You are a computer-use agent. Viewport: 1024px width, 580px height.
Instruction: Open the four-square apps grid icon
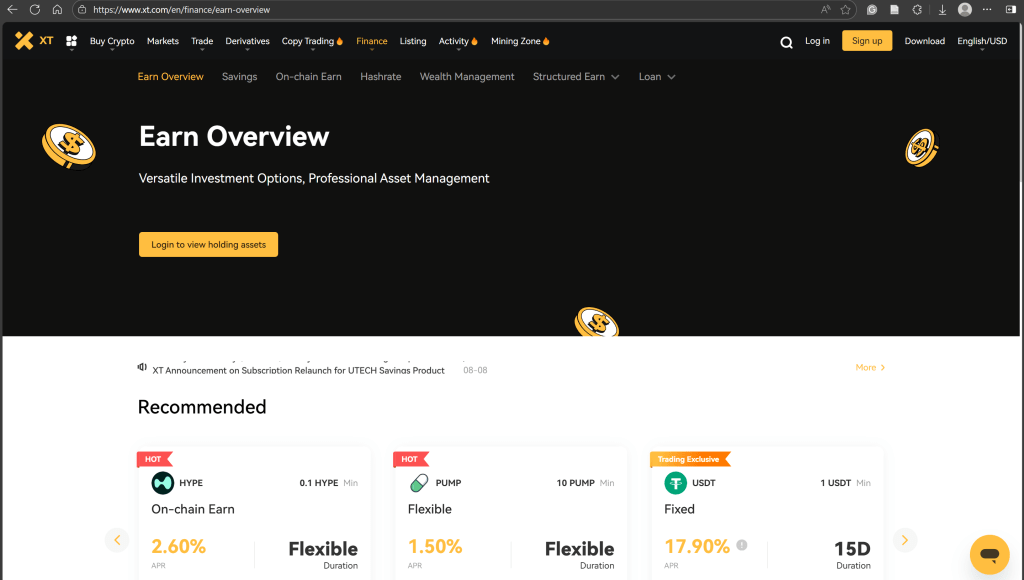pyautogui.click(x=71, y=41)
